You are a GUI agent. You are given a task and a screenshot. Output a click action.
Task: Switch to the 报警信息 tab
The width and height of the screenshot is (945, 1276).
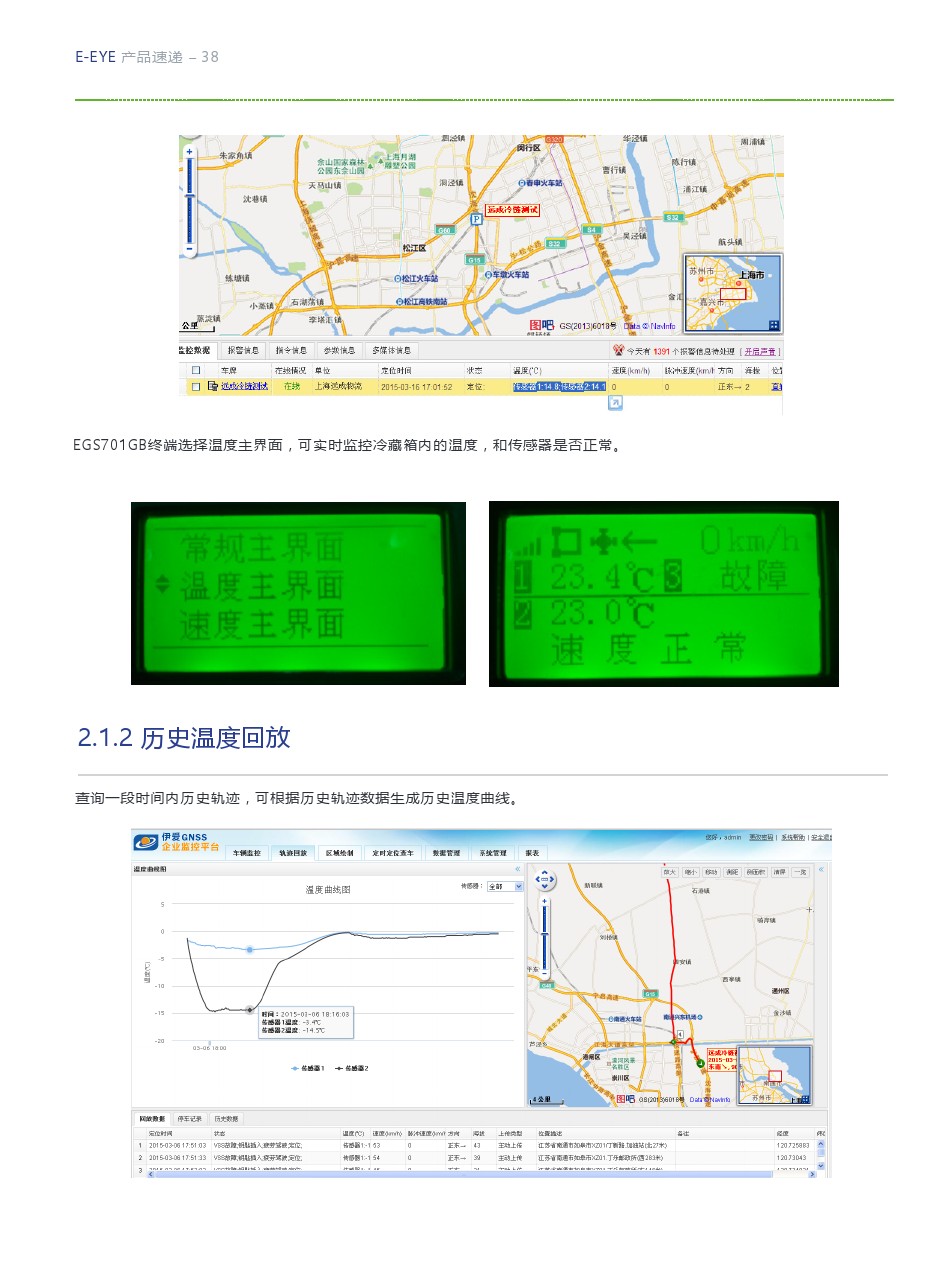(242, 351)
